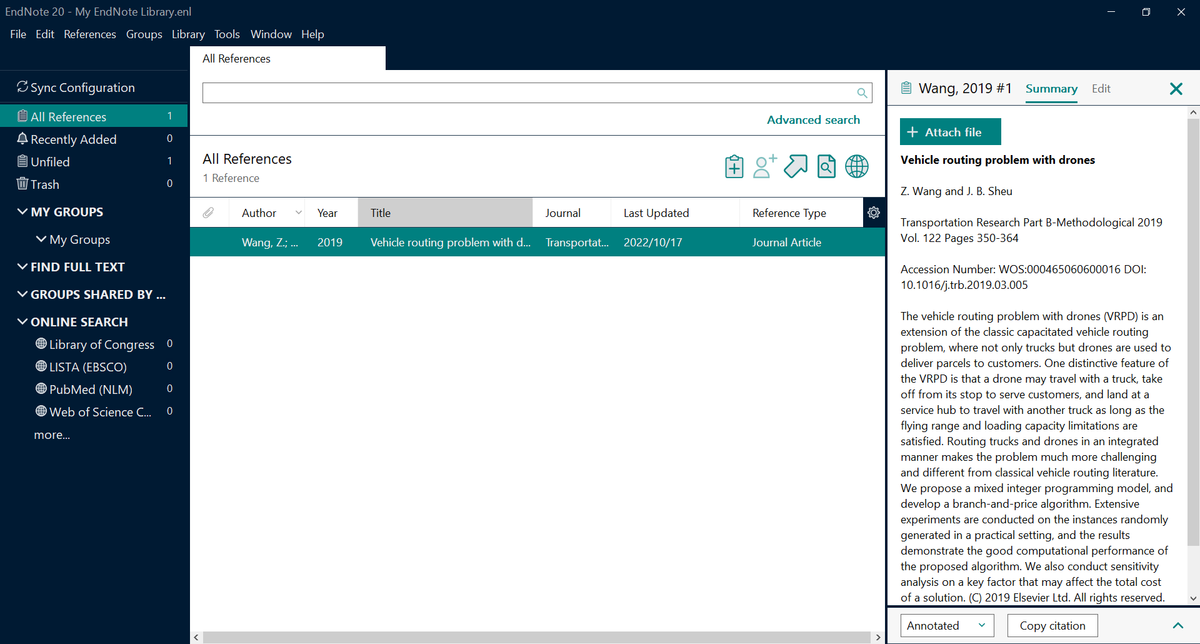
Task: Click right arrow of horizontal scrollbar
Action: [x=878, y=637]
